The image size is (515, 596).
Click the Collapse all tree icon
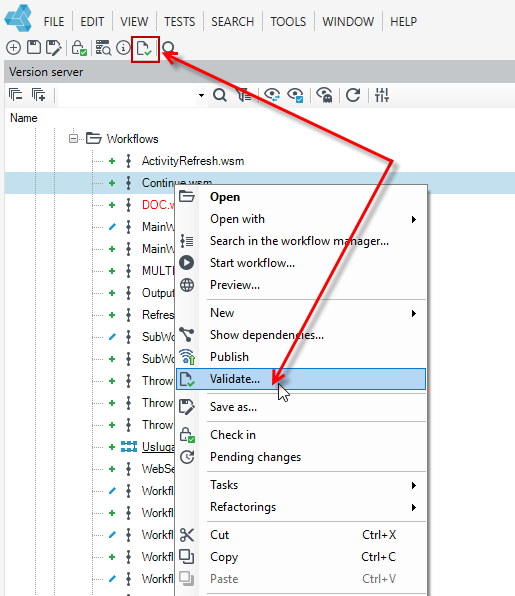16,95
